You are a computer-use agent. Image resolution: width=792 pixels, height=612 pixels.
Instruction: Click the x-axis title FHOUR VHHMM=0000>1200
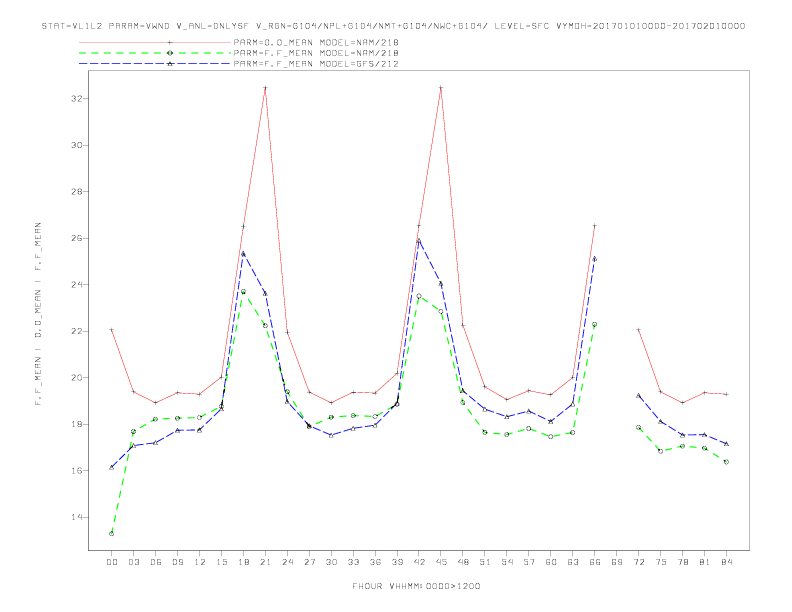(x=416, y=586)
